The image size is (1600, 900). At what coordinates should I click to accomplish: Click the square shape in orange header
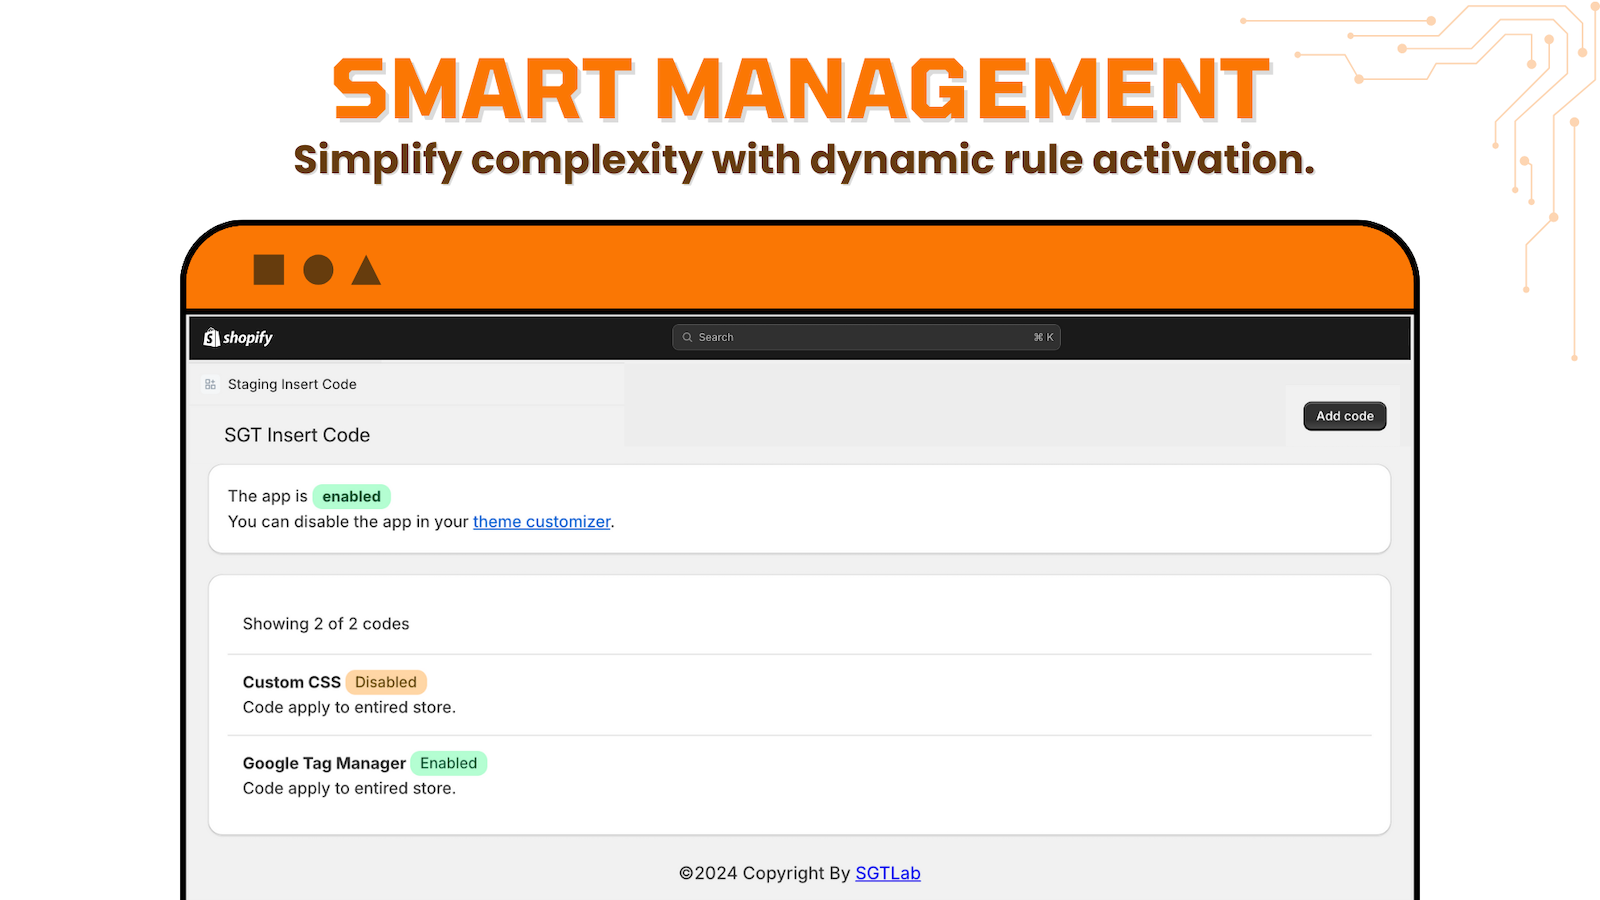(x=269, y=270)
